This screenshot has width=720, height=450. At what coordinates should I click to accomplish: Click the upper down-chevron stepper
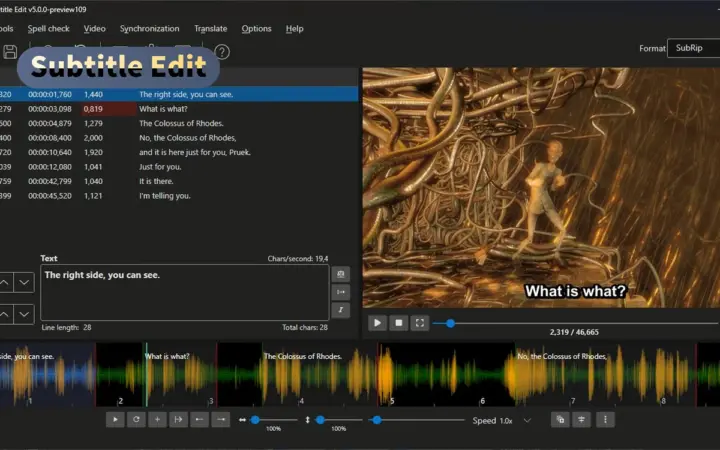point(24,282)
